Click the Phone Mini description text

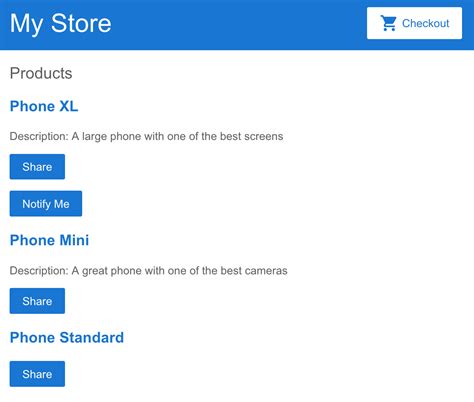pyautogui.click(x=149, y=271)
